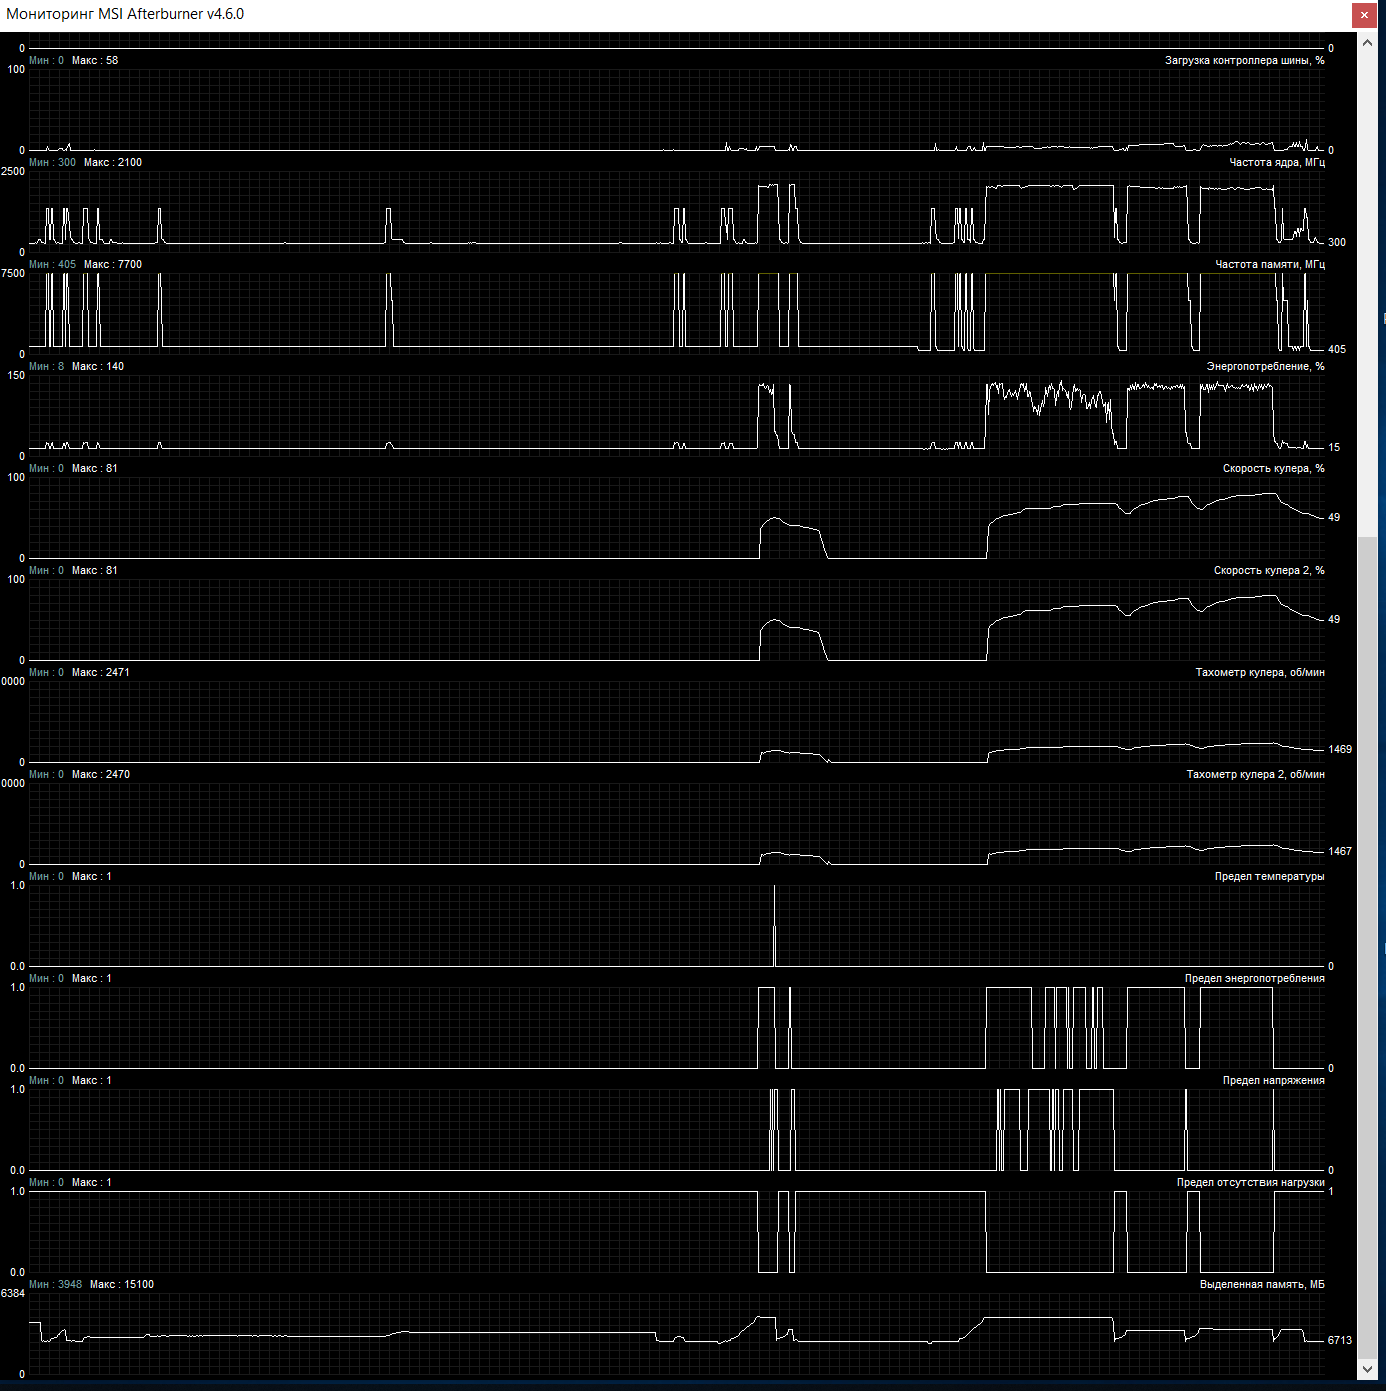Click the 'Макс : 7700' memory frequency value
The image size is (1386, 1391).
pos(113,264)
